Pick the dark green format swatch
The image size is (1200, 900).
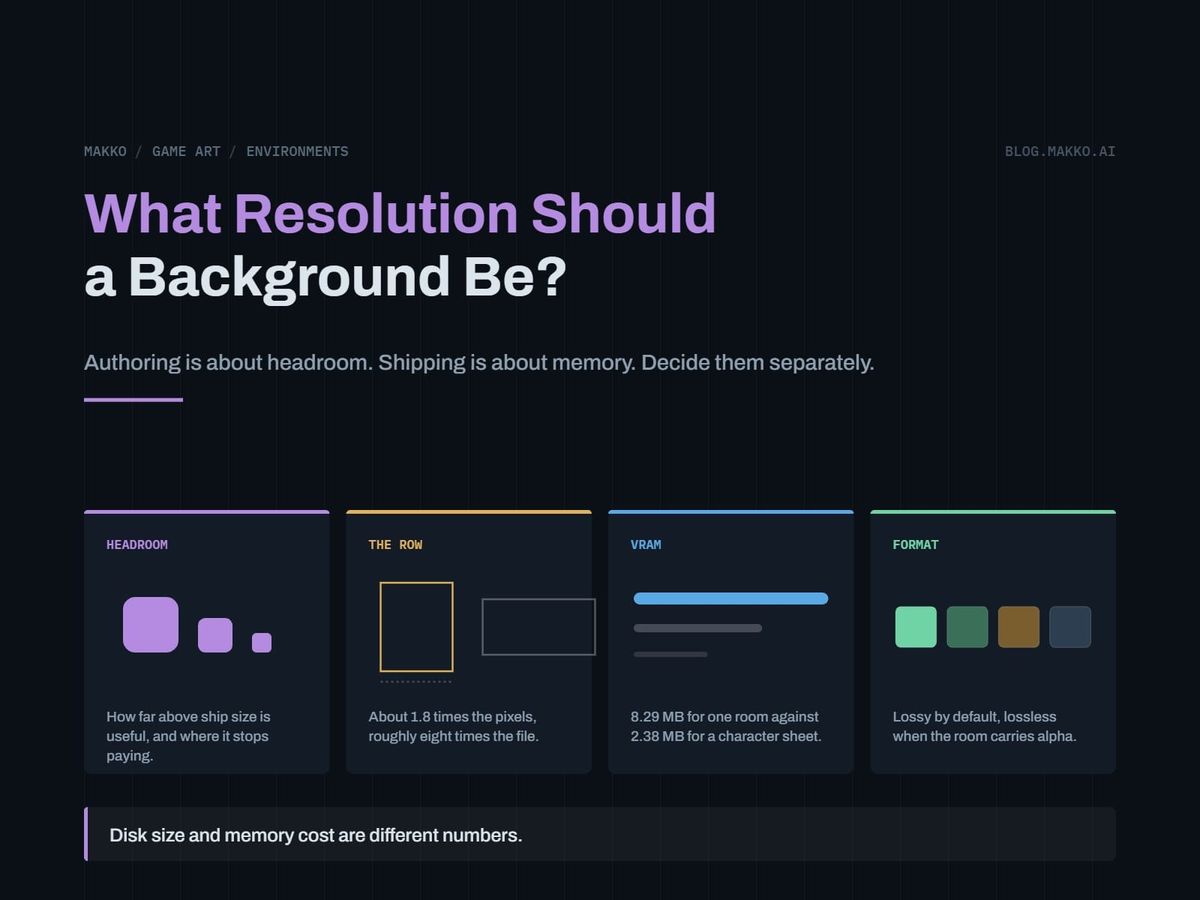coord(968,627)
